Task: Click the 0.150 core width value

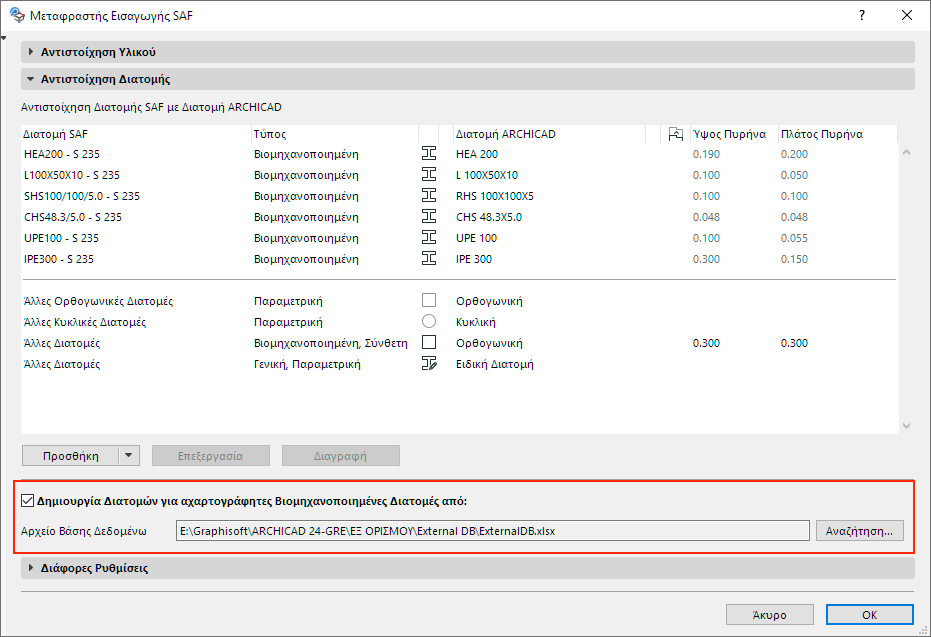Action: tap(794, 259)
